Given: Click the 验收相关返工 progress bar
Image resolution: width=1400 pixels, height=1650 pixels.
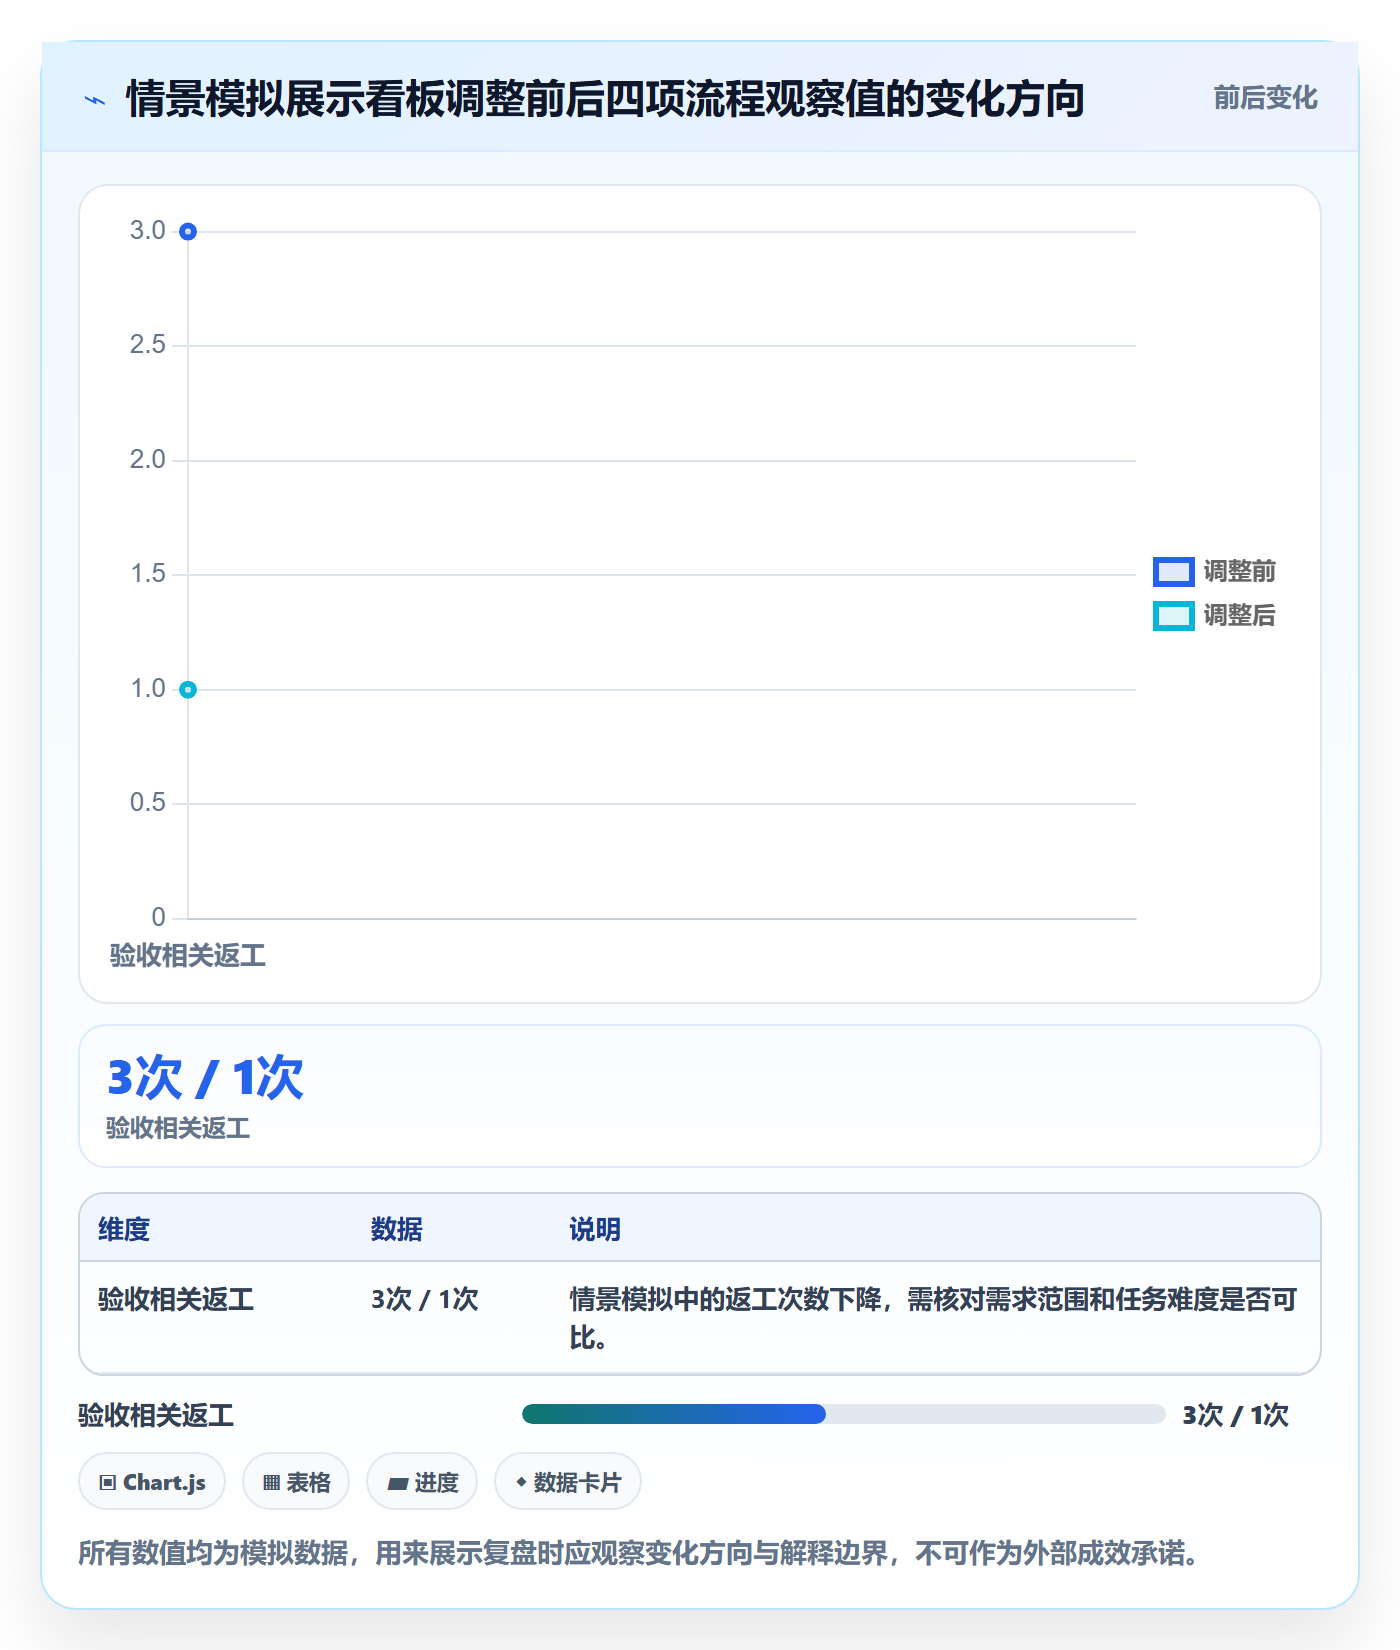Looking at the screenshot, I should pos(844,1414).
